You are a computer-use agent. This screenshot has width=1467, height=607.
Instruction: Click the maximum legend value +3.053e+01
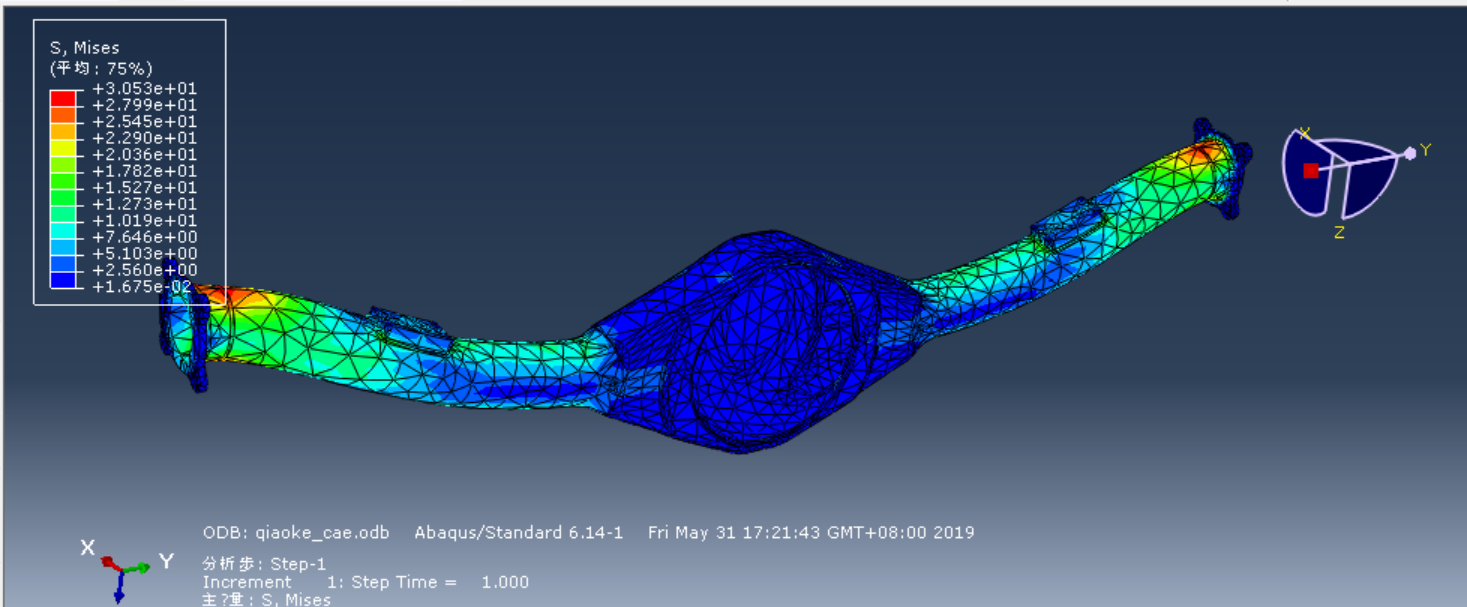click(x=144, y=89)
